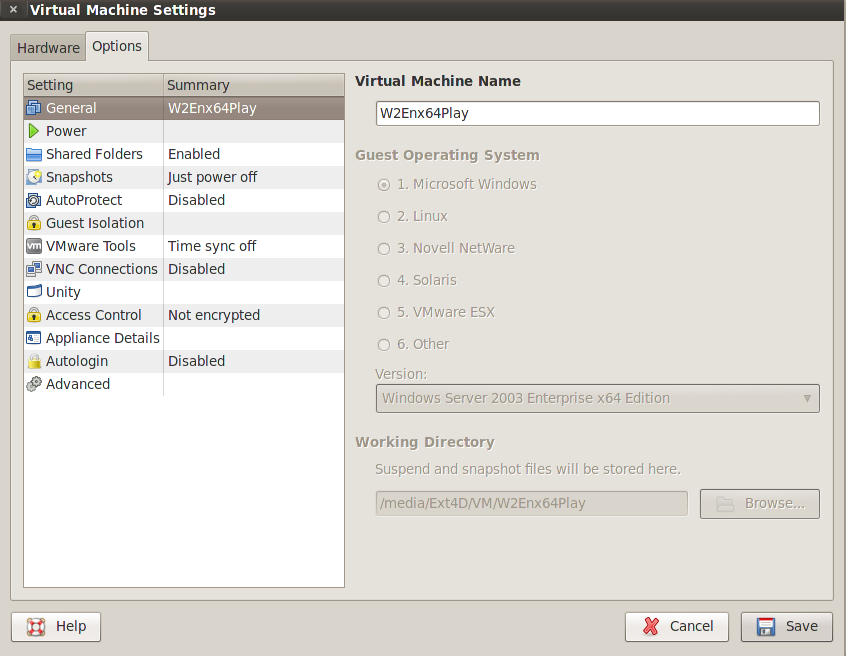Click the floppy disk icon on the Save button
This screenshot has height=656, width=846.
[x=766, y=626]
